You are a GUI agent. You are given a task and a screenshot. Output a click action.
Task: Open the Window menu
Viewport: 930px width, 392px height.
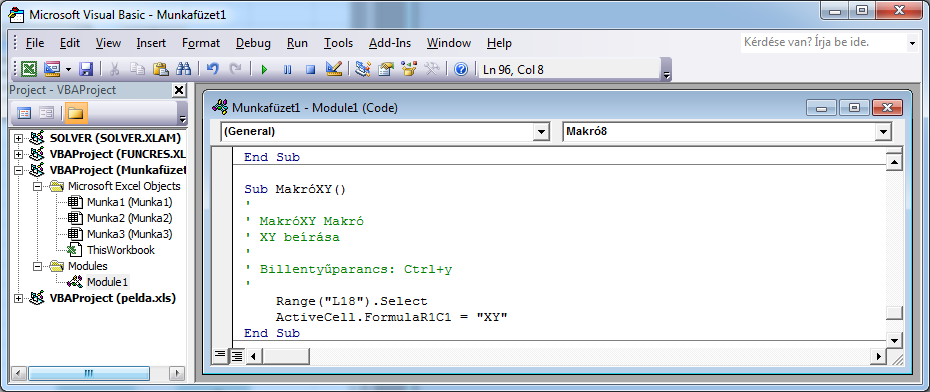tap(449, 43)
